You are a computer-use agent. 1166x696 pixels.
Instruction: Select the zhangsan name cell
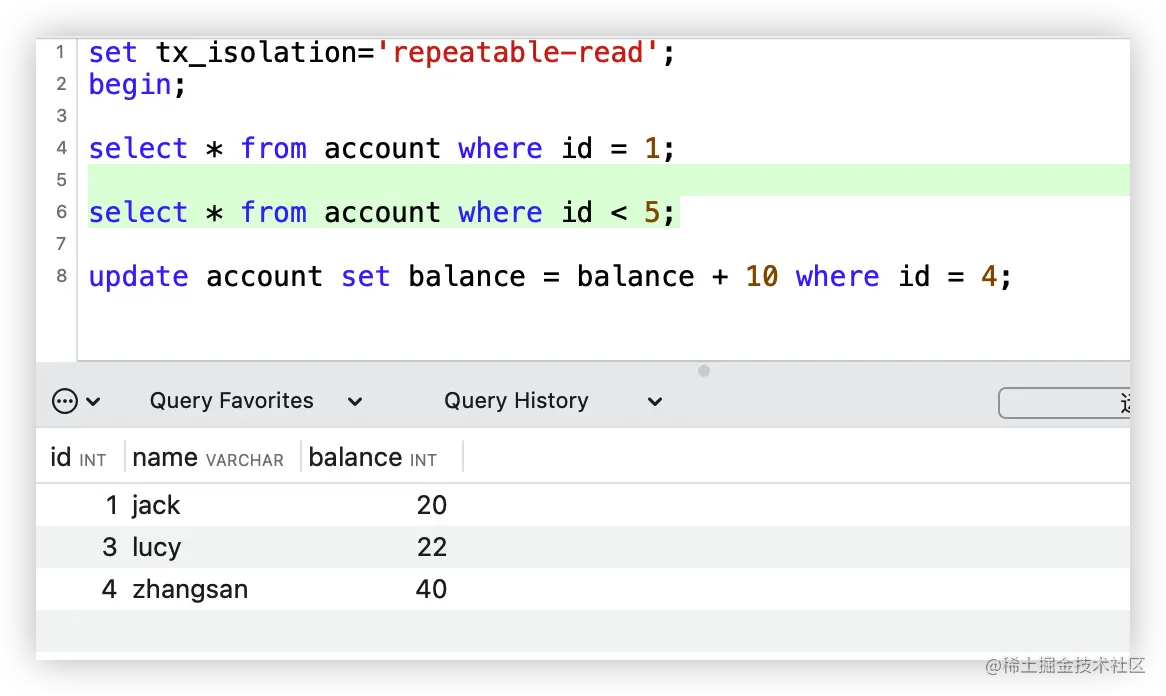click(x=190, y=590)
